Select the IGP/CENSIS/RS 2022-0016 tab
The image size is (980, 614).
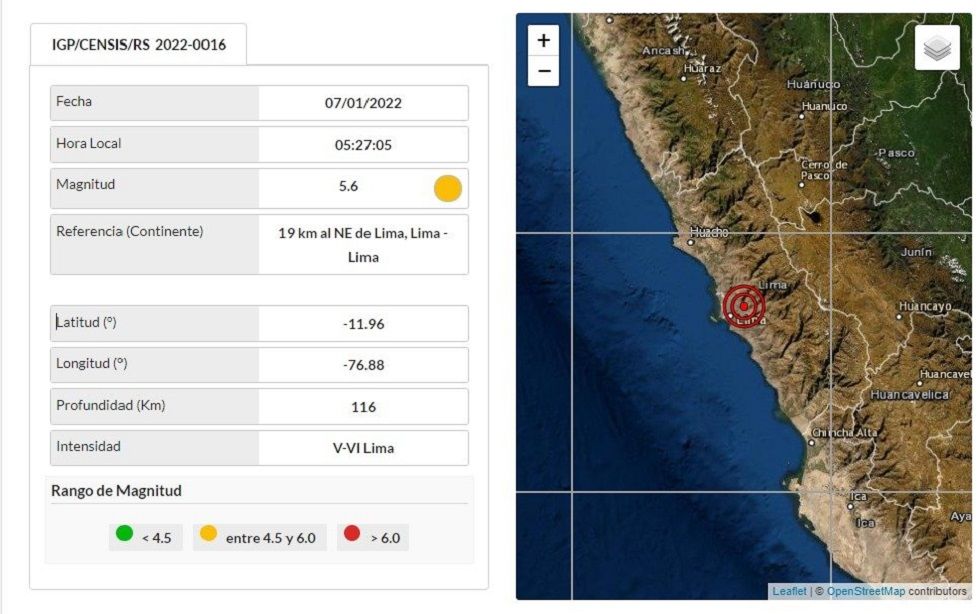click(x=138, y=45)
